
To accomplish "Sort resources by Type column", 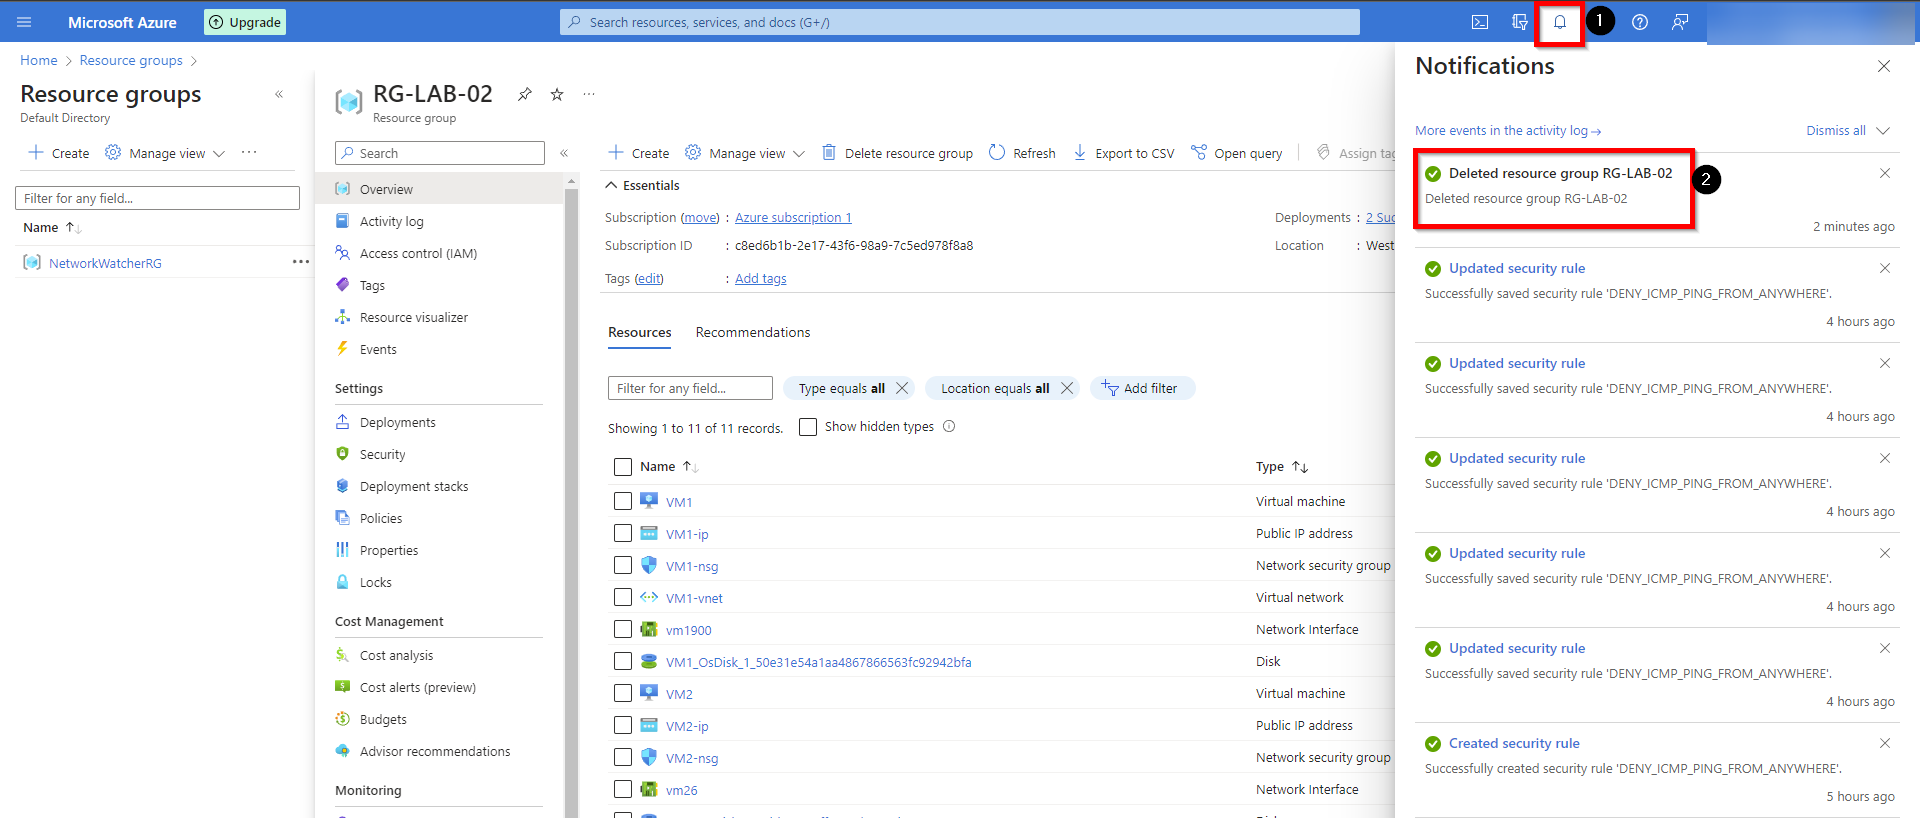I will 1282,466.
